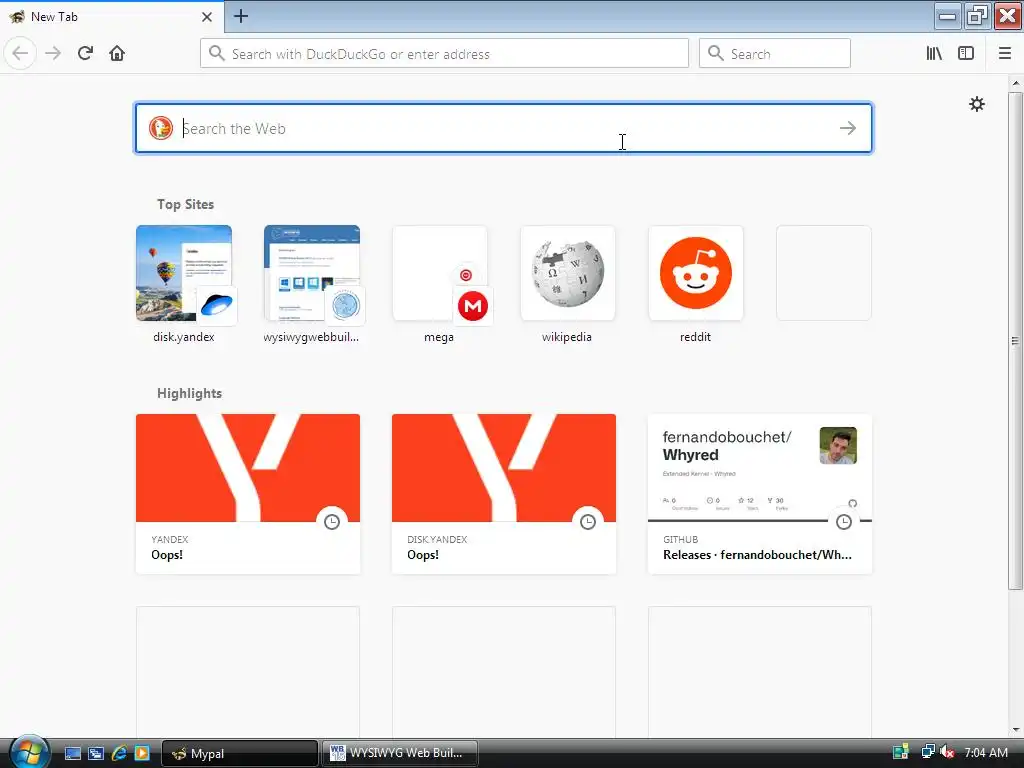
Task: Click history clock icon on YANDEX card
Action: pos(332,522)
